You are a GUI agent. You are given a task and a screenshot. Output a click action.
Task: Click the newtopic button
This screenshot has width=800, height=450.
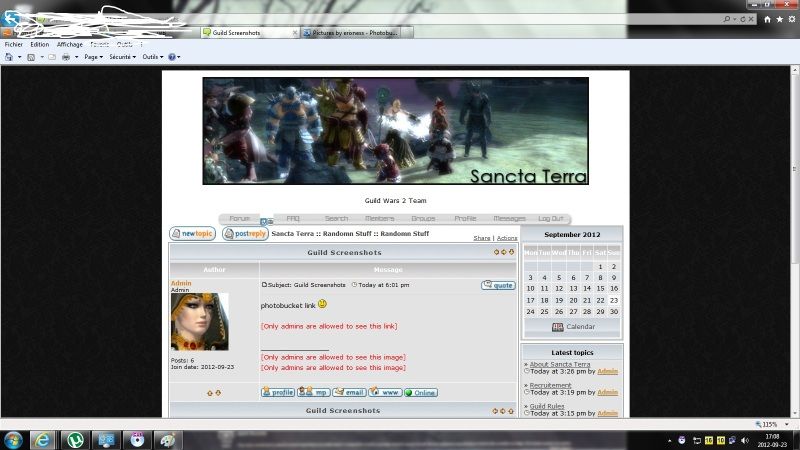[x=192, y=234]
